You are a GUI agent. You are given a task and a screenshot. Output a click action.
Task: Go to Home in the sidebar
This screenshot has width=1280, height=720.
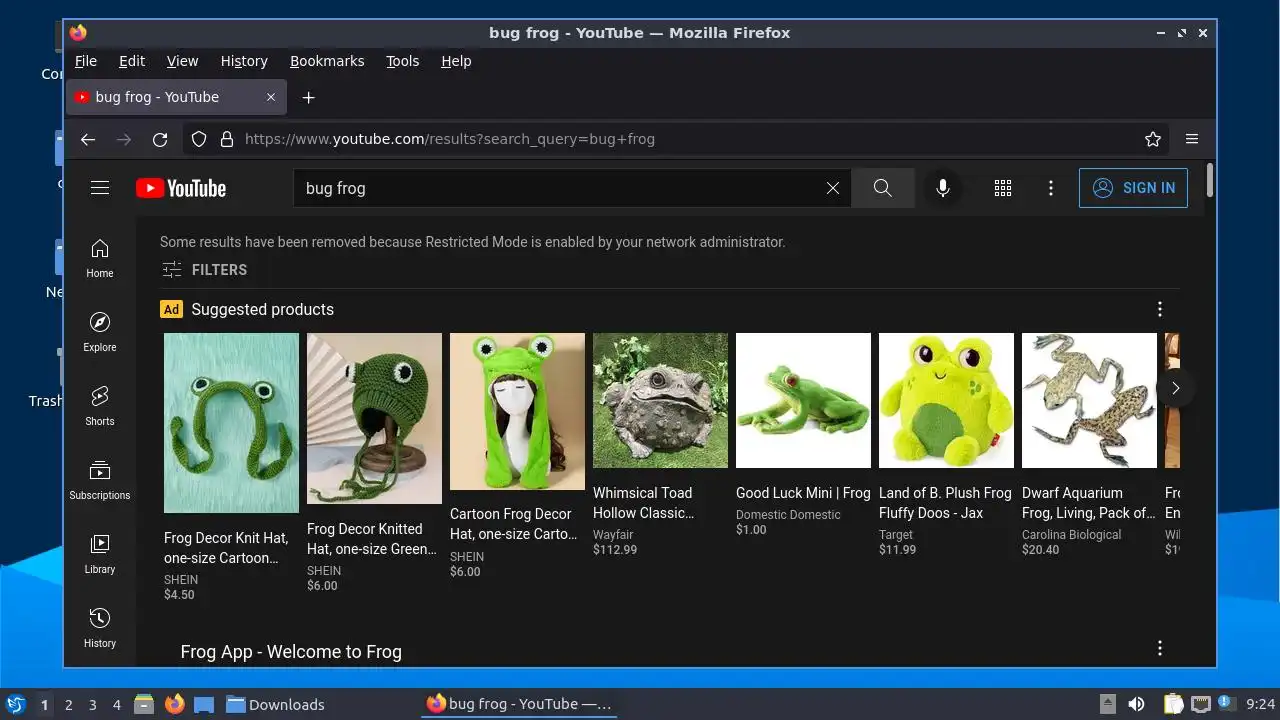[100, 258]
